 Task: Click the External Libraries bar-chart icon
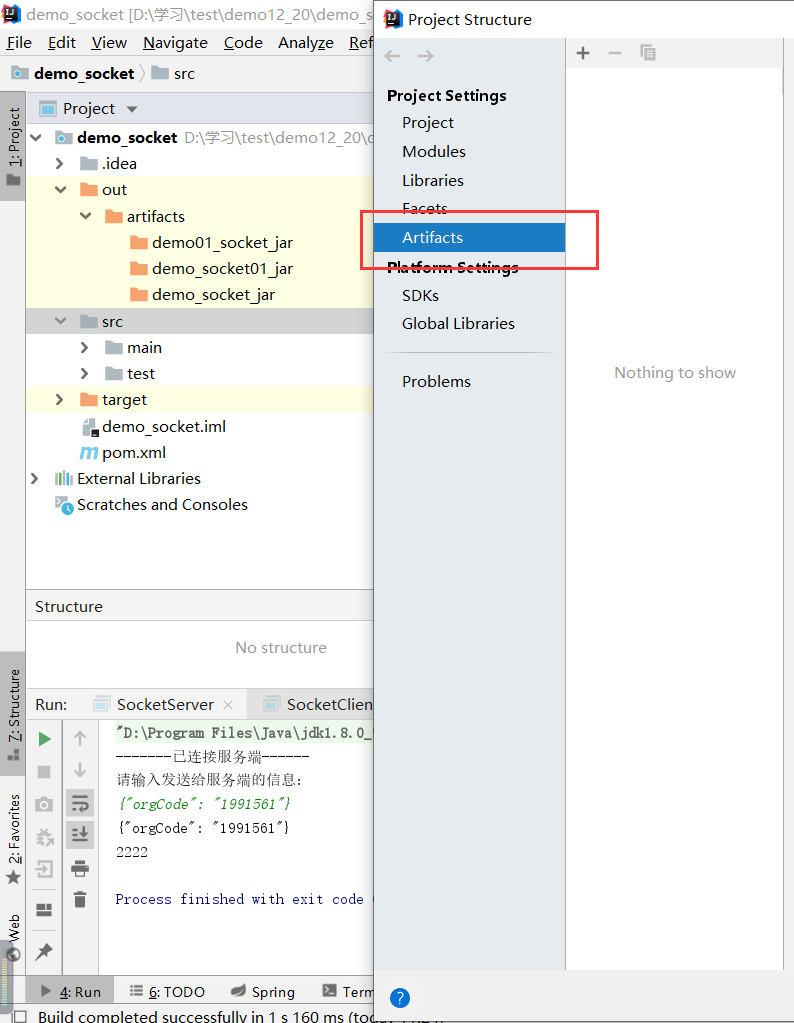click(63, 478)
